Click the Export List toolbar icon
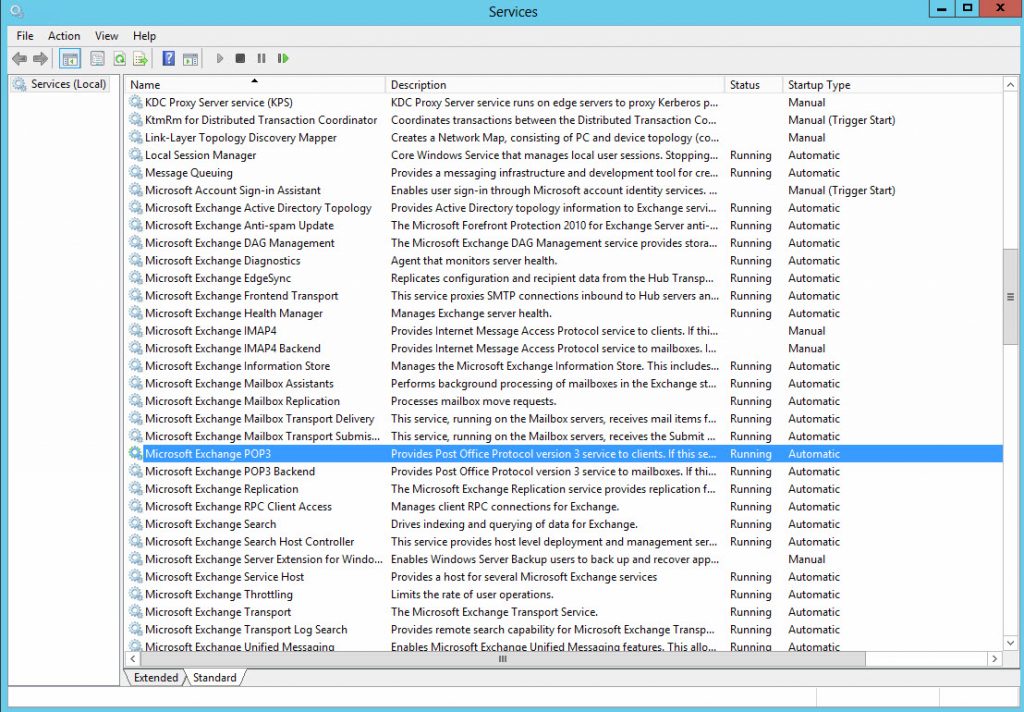Viewport: 1024px width, 712px height. [x=141, y=59]
